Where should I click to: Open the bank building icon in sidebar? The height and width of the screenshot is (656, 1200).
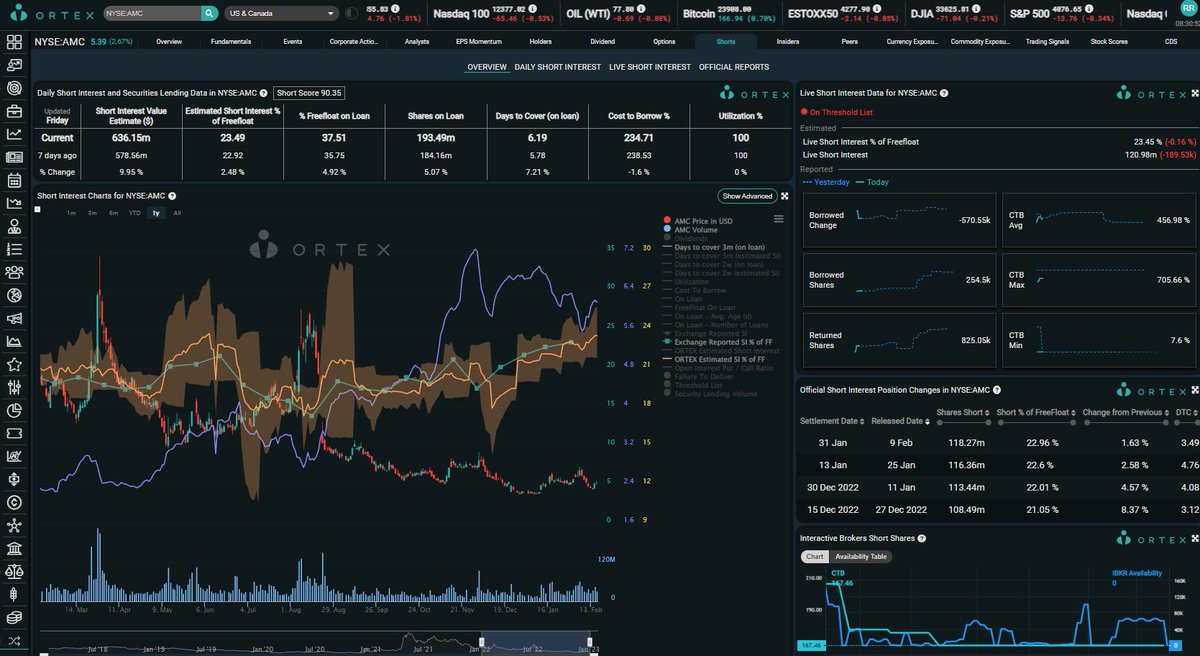pyautogui.click(x=14, y=548)
